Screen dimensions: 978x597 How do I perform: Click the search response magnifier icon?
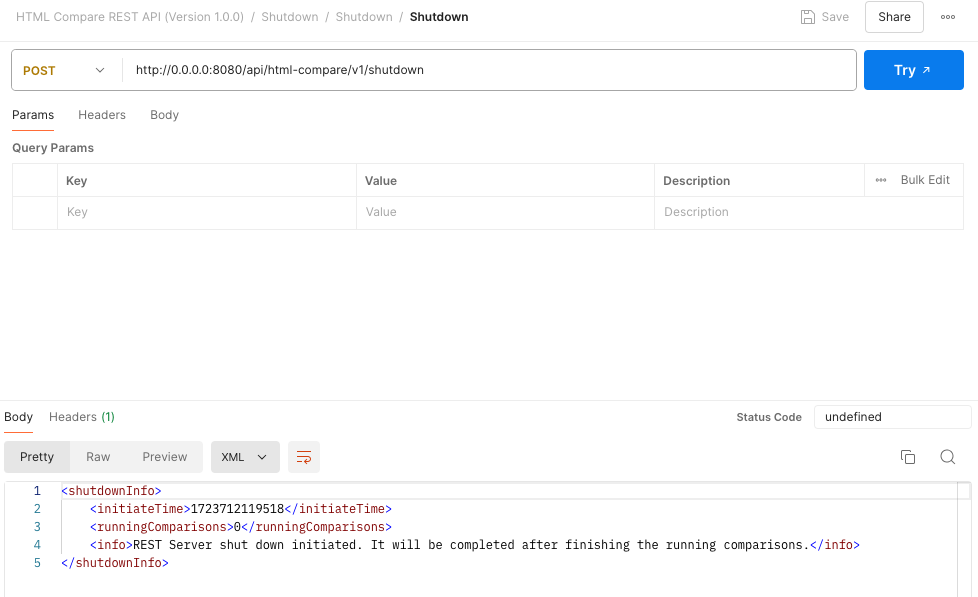(947, 457)
